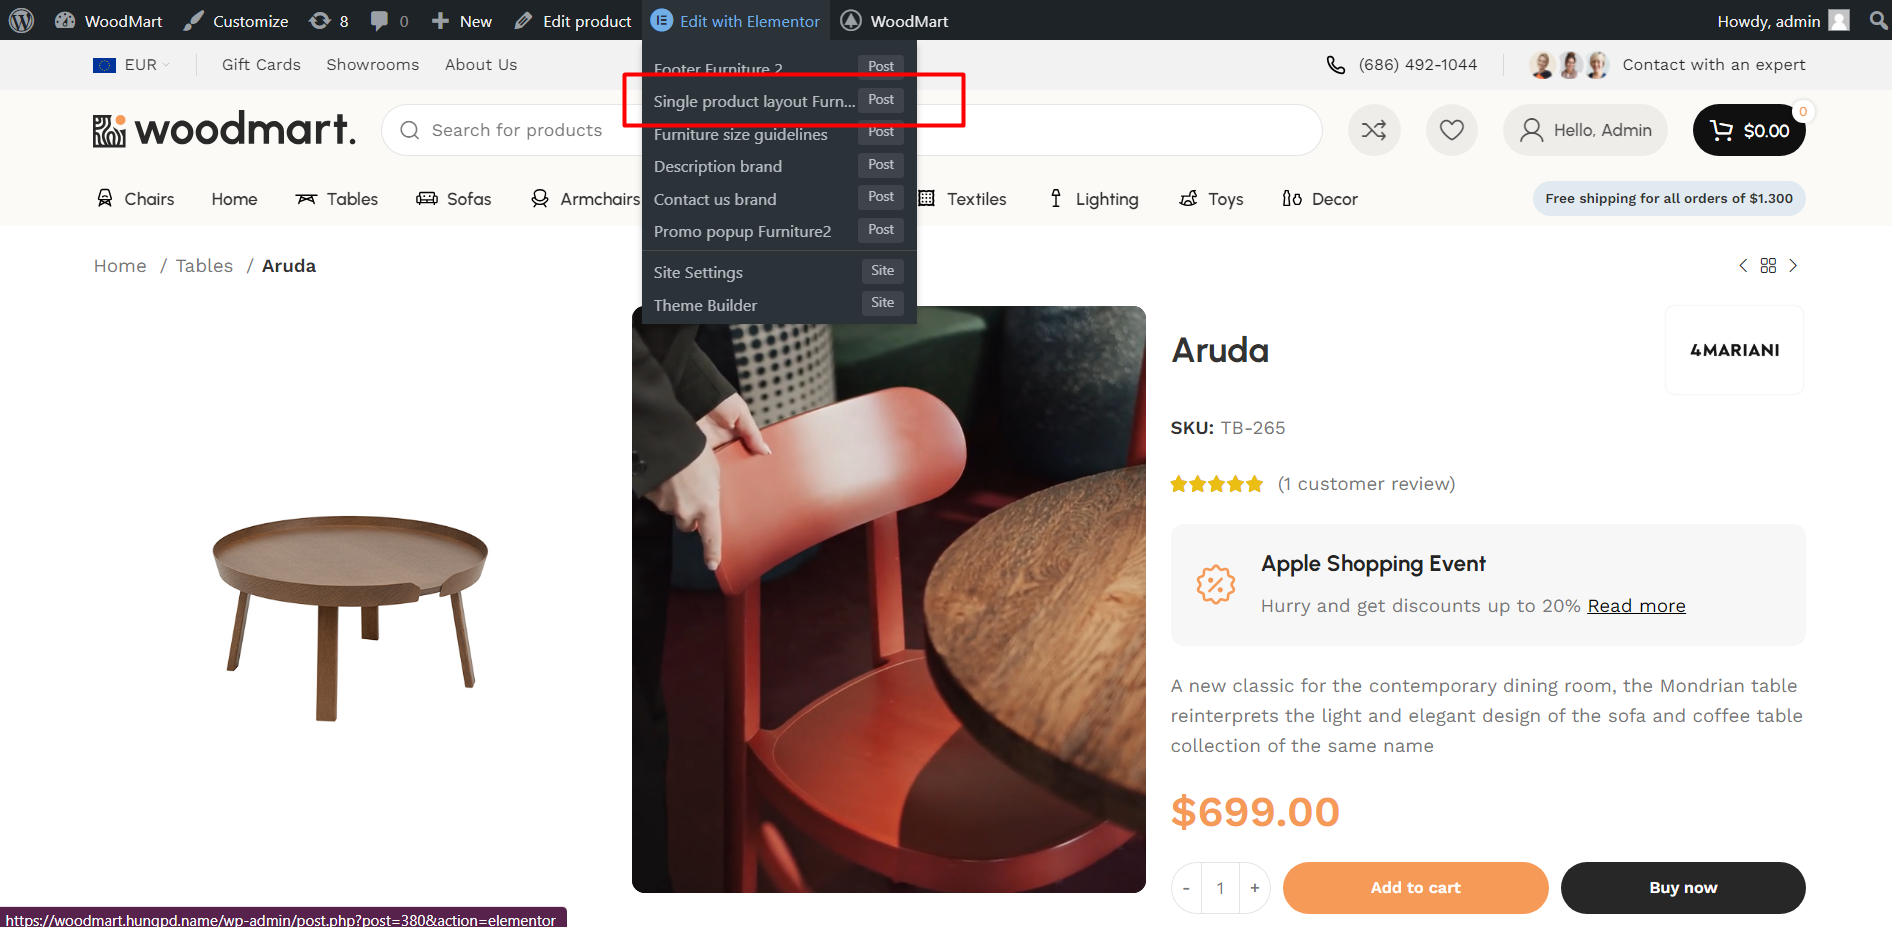The image size is (1892, 927).
Task: Click the Tables breadcrumb link
Action: [x=204, y=265]
